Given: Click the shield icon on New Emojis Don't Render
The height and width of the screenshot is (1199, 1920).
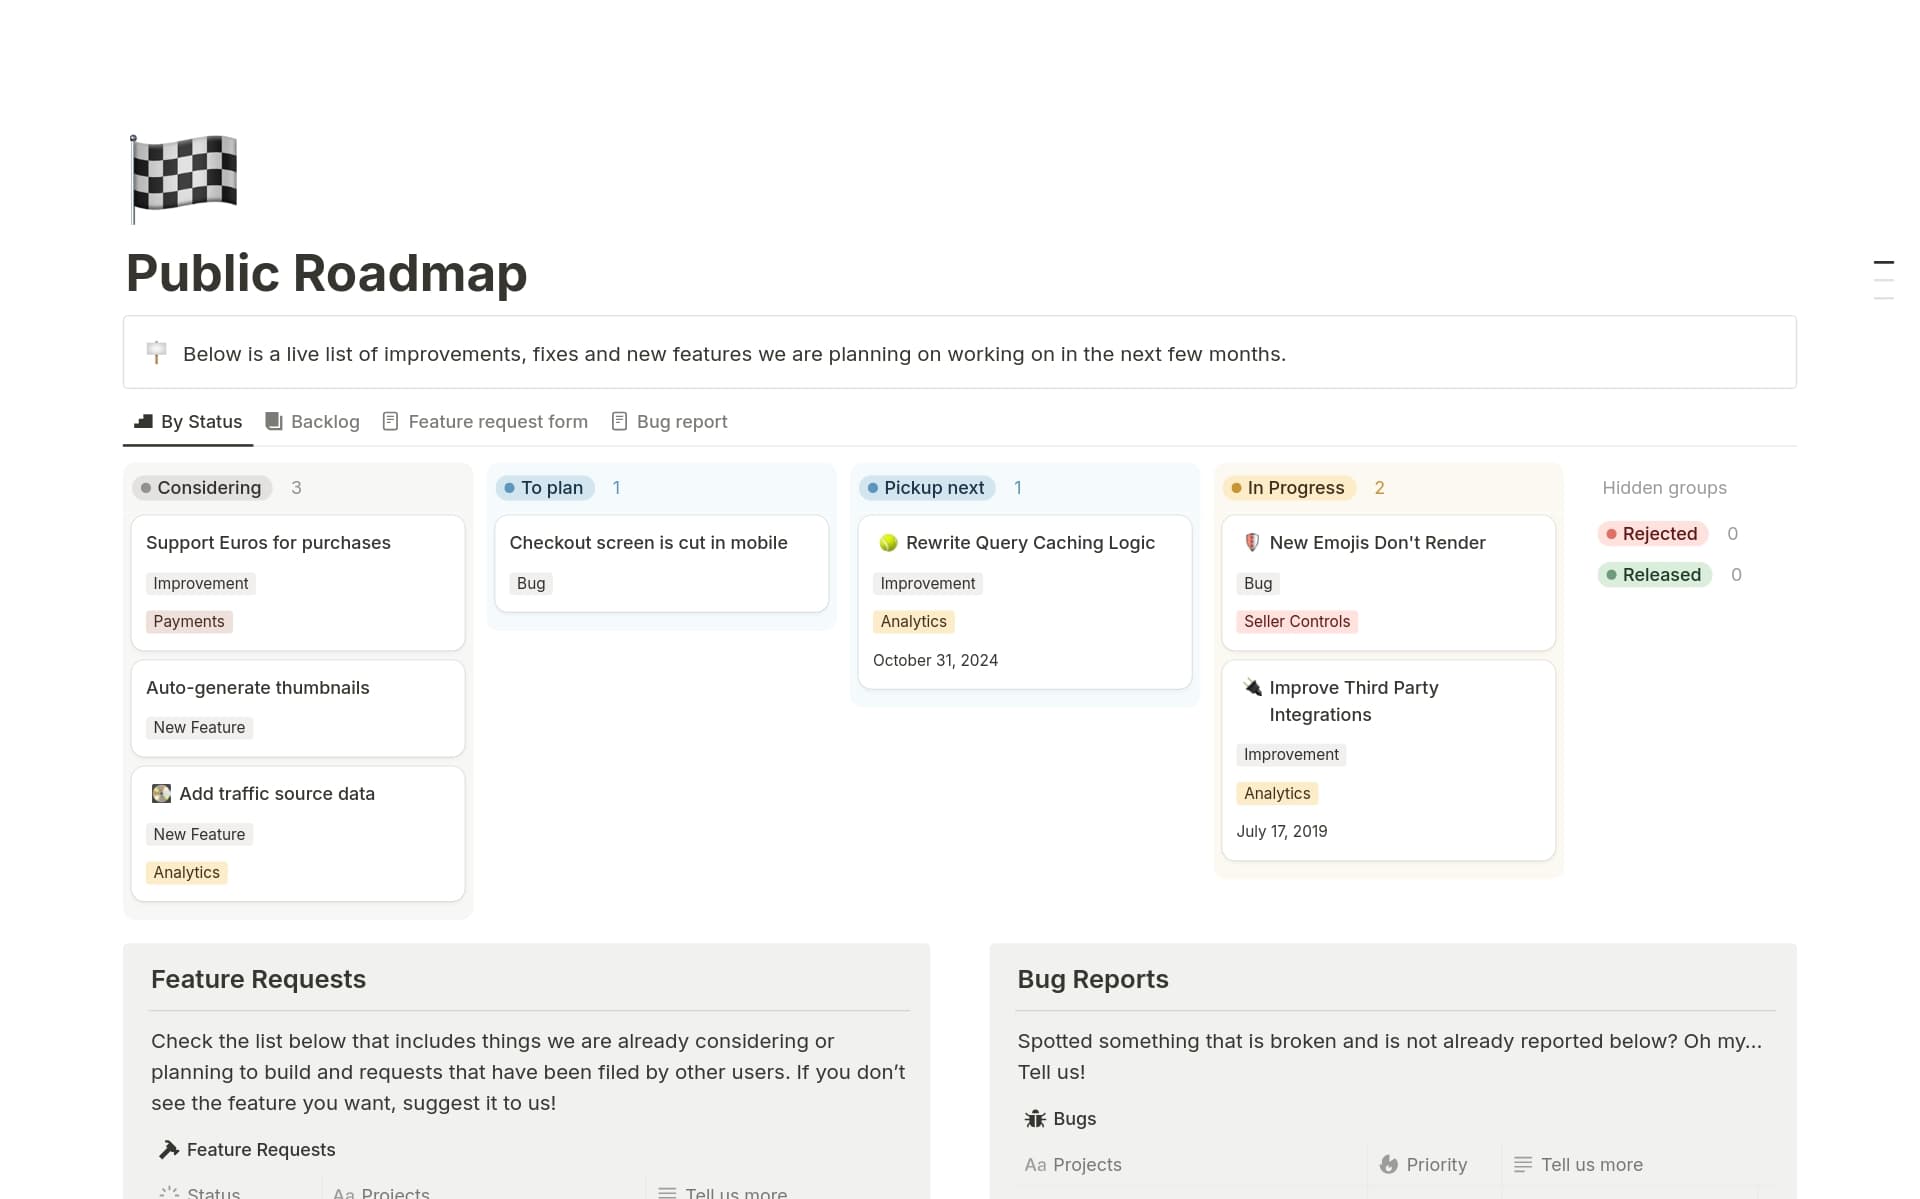Looking at the screenshot, I should pos(1251,542).
